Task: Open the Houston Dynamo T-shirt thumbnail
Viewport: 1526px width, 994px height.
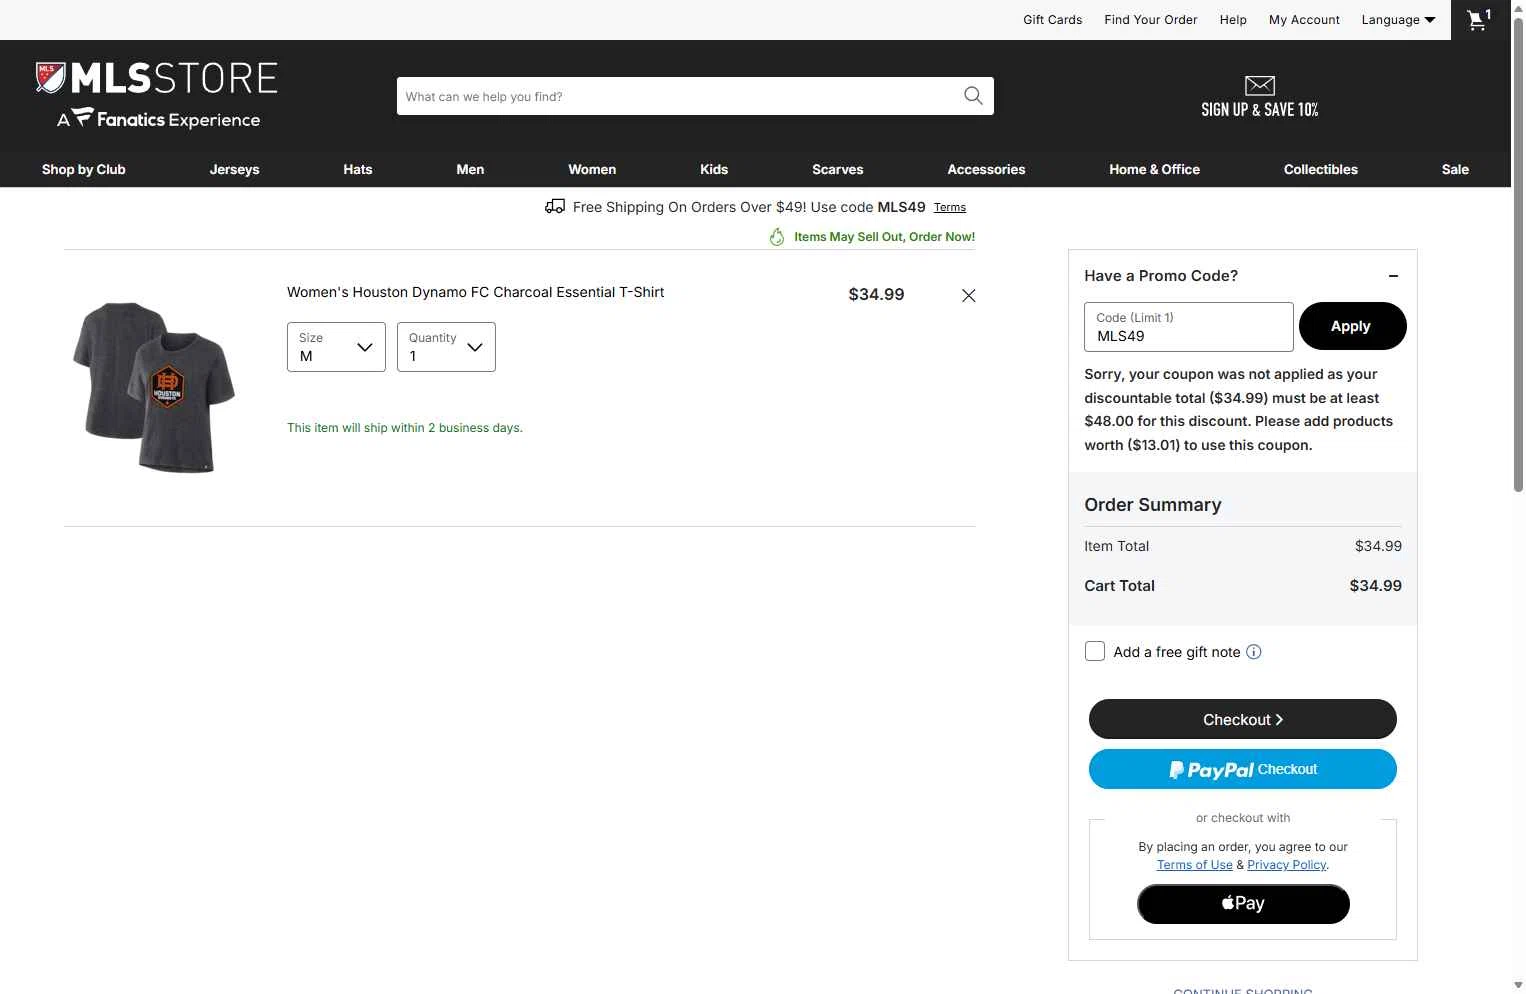Action: [154, 387]
